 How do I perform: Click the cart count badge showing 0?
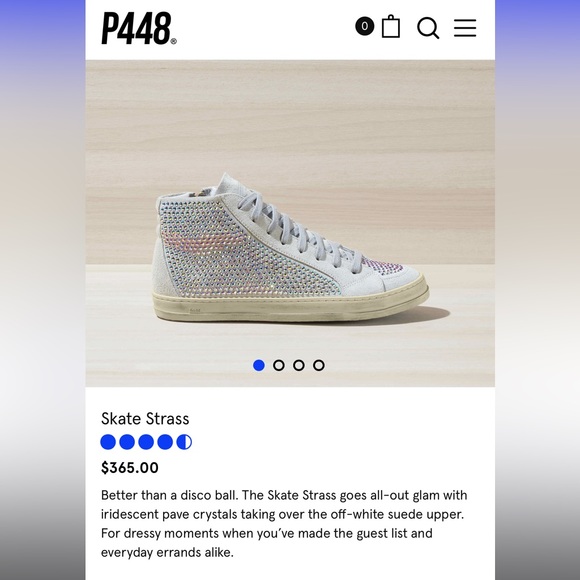tap(365, 26)
